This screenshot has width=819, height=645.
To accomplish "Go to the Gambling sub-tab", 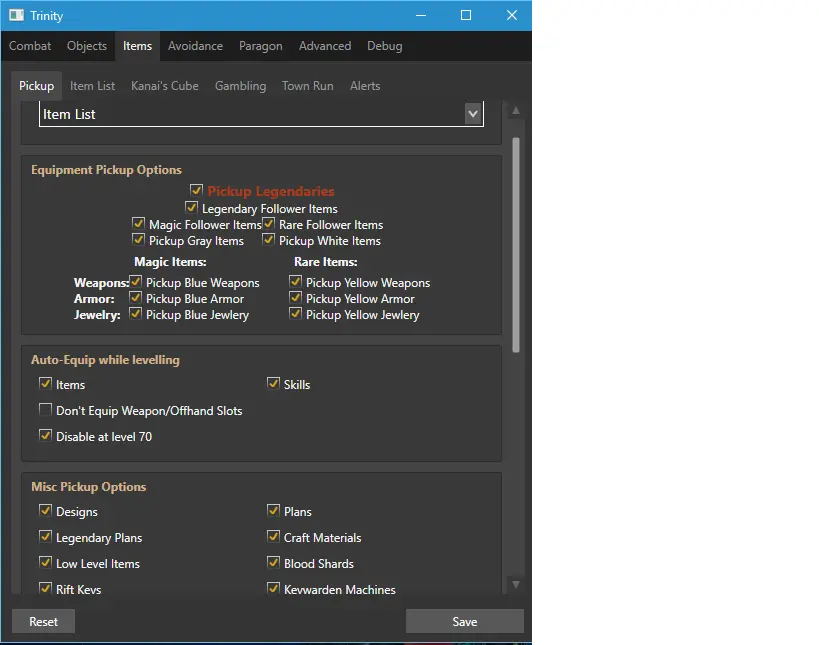I will point(240,86).
